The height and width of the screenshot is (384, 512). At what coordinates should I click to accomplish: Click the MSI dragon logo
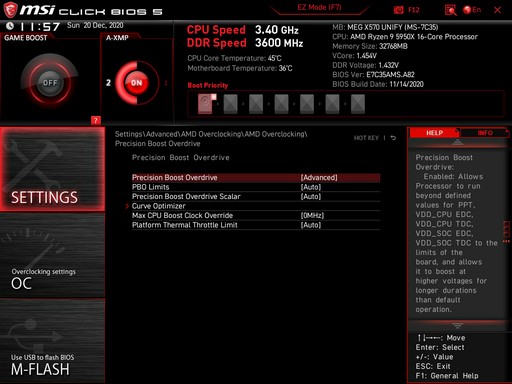(x=10, y=10)
